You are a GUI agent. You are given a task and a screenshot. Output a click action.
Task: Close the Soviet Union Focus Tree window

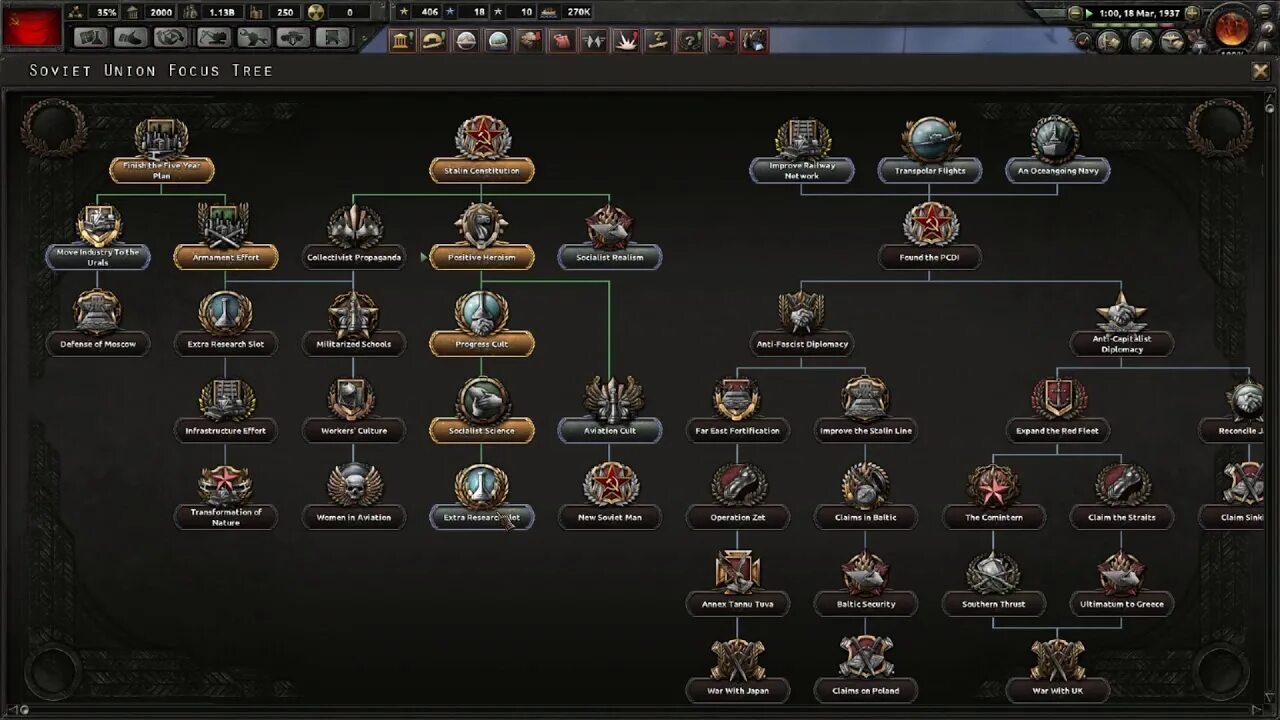[1261, 71]
